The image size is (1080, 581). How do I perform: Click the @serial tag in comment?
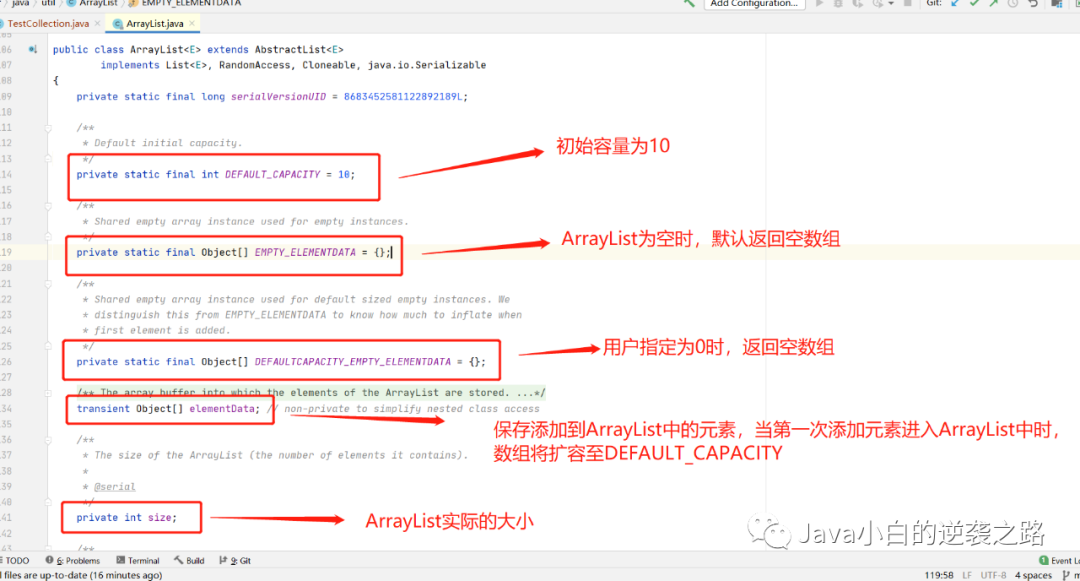pos(114,487)
